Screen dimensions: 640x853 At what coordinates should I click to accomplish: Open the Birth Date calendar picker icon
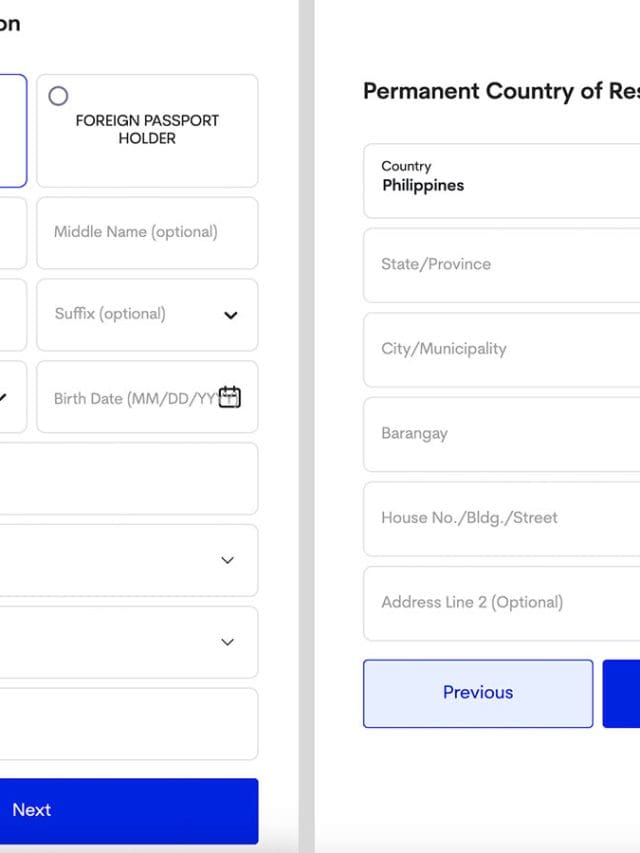230,397
